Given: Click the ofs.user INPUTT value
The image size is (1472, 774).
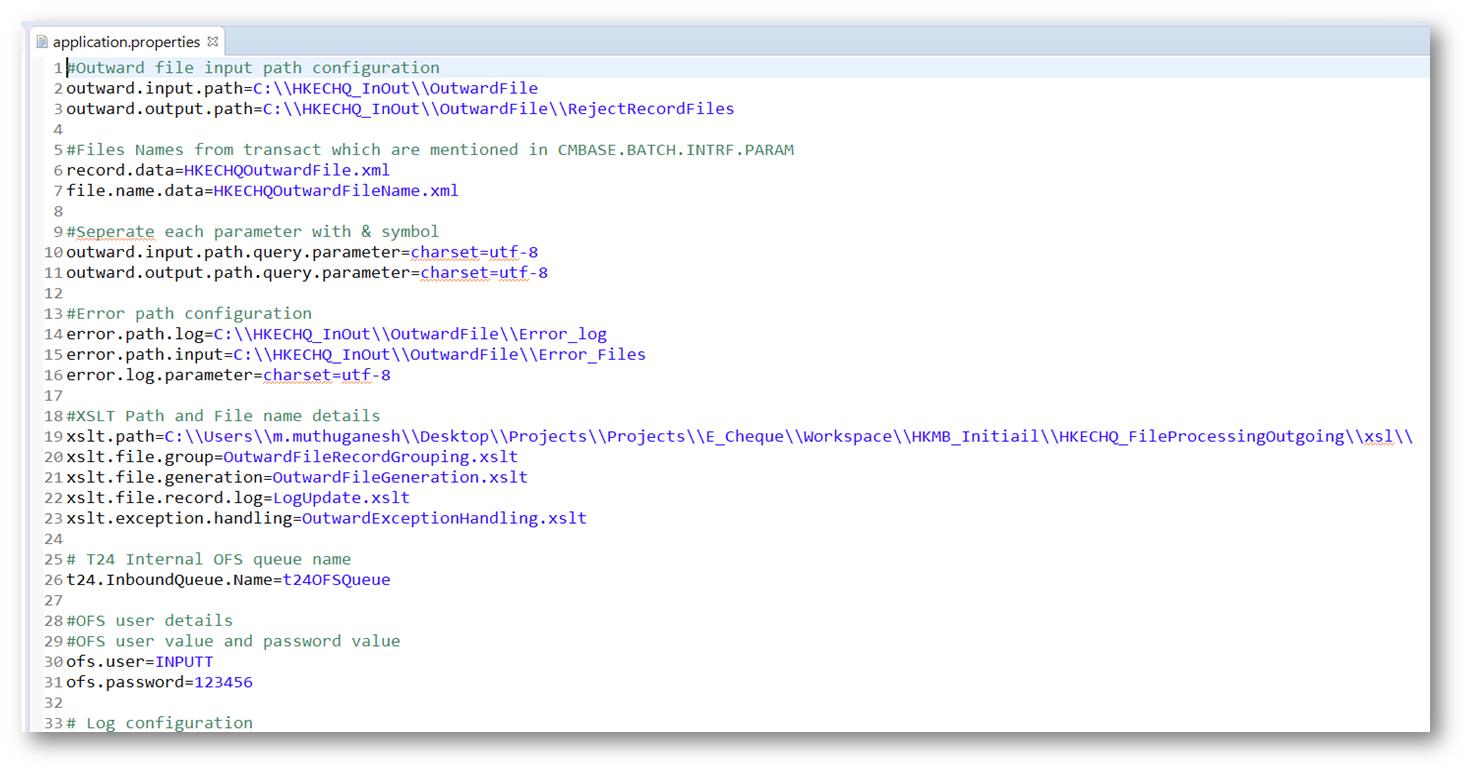Looking at the screenshot, I should pos(184,662).
